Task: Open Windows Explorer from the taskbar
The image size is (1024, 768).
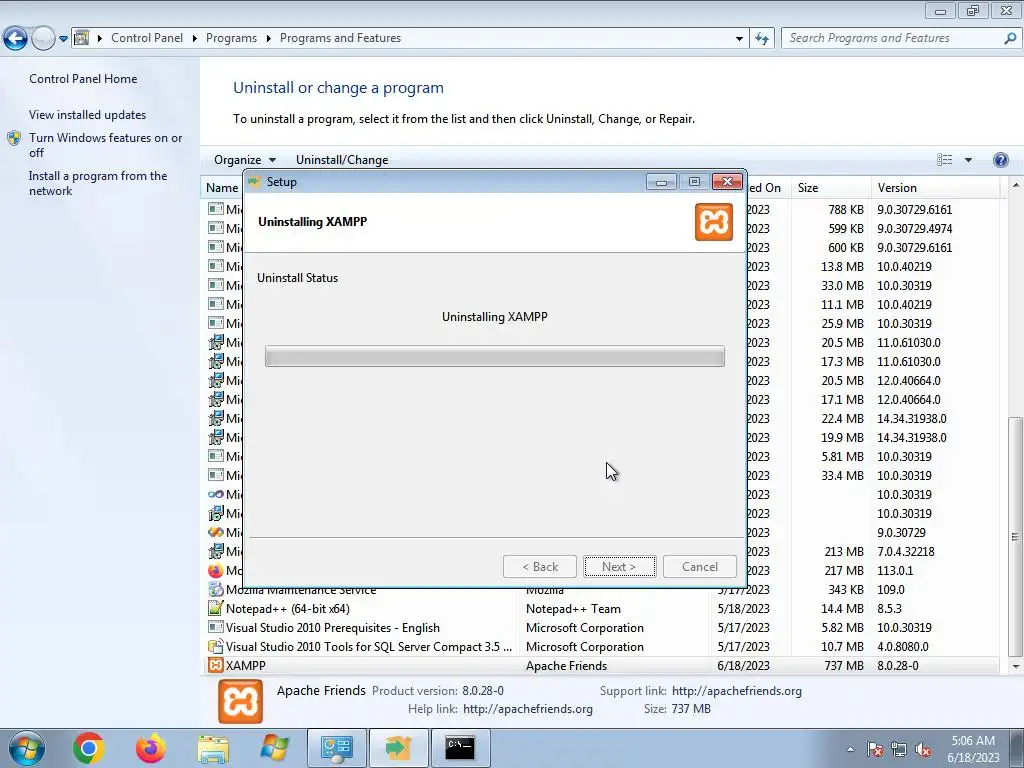Action: pos(213,748)
